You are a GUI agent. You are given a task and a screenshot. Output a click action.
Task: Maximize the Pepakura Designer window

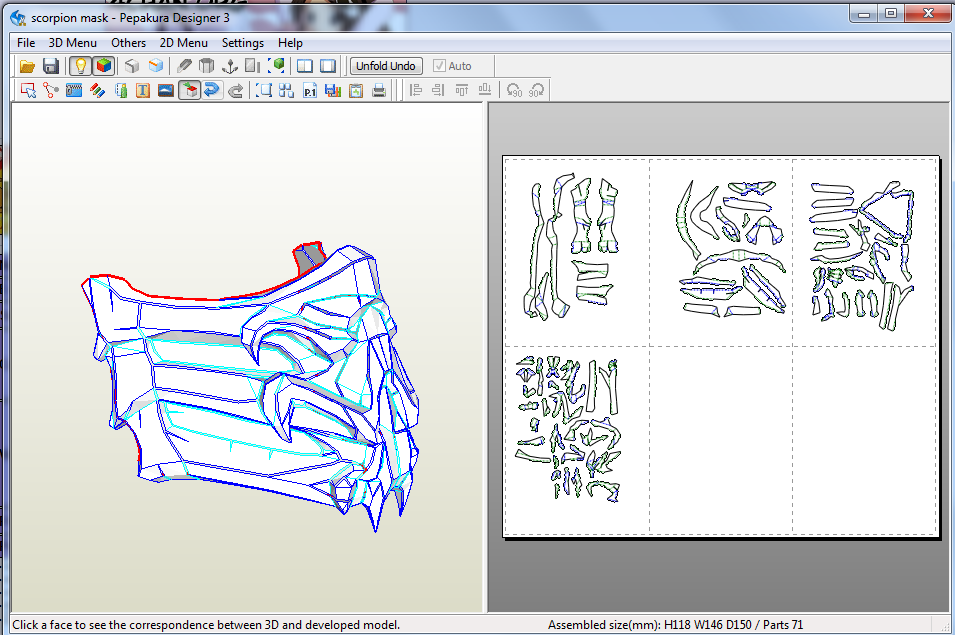coord(890,13)
